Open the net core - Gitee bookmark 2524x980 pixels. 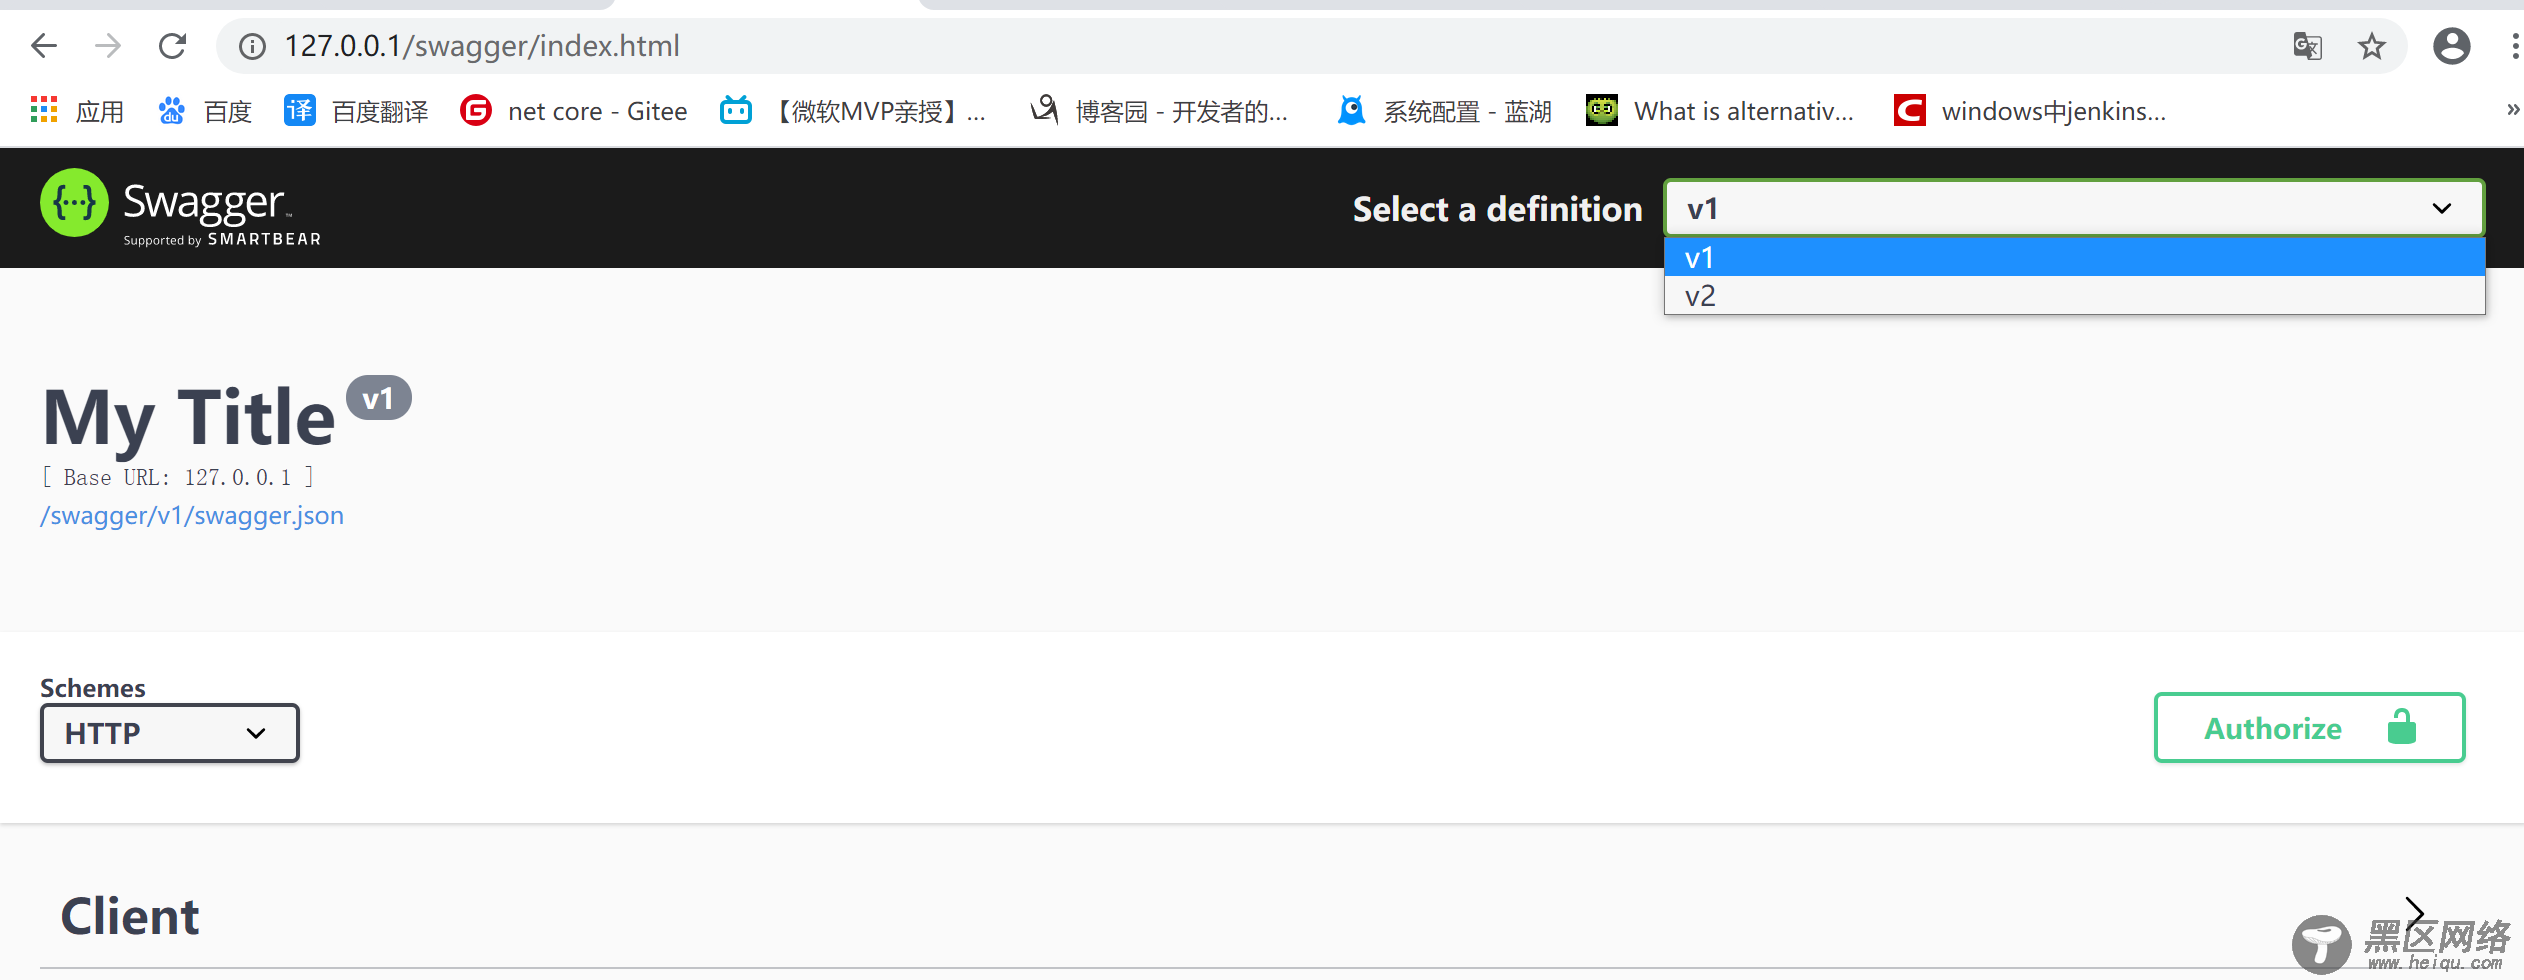[x=574, y=111]
